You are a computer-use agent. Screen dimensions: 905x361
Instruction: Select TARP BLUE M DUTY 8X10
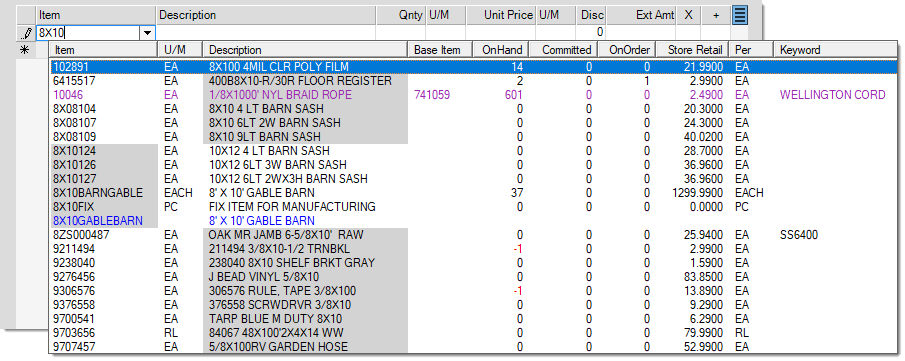click(275, 319)
